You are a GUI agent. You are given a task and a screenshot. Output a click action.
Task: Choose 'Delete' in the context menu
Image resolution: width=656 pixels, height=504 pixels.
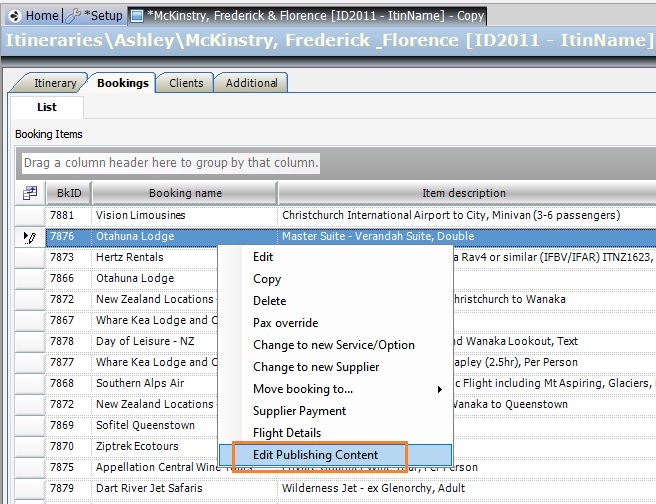point(269,301)
